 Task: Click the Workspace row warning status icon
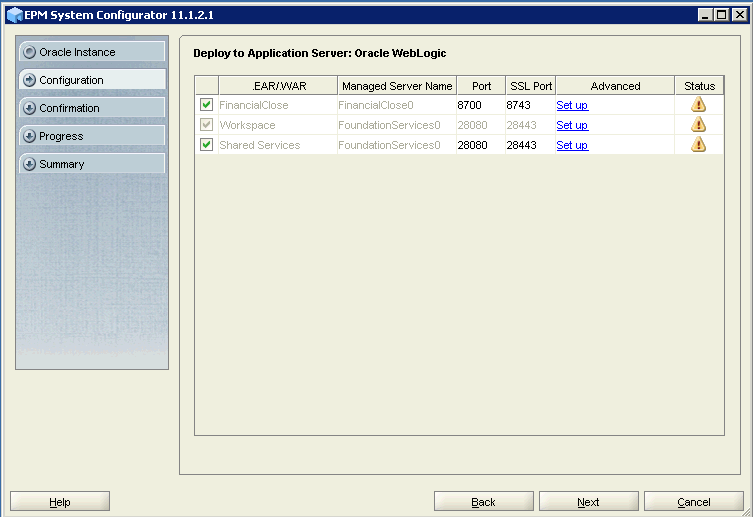tap(699, 124)
